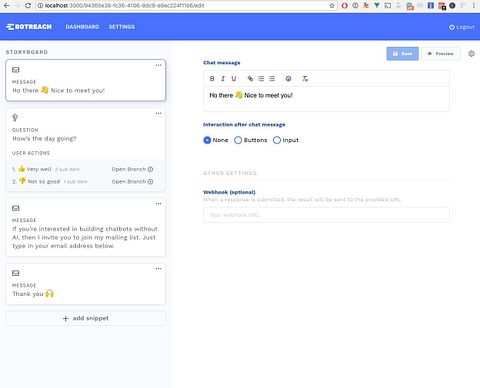Open the emoji picker in editor toolbar

(x=288, y=79)
